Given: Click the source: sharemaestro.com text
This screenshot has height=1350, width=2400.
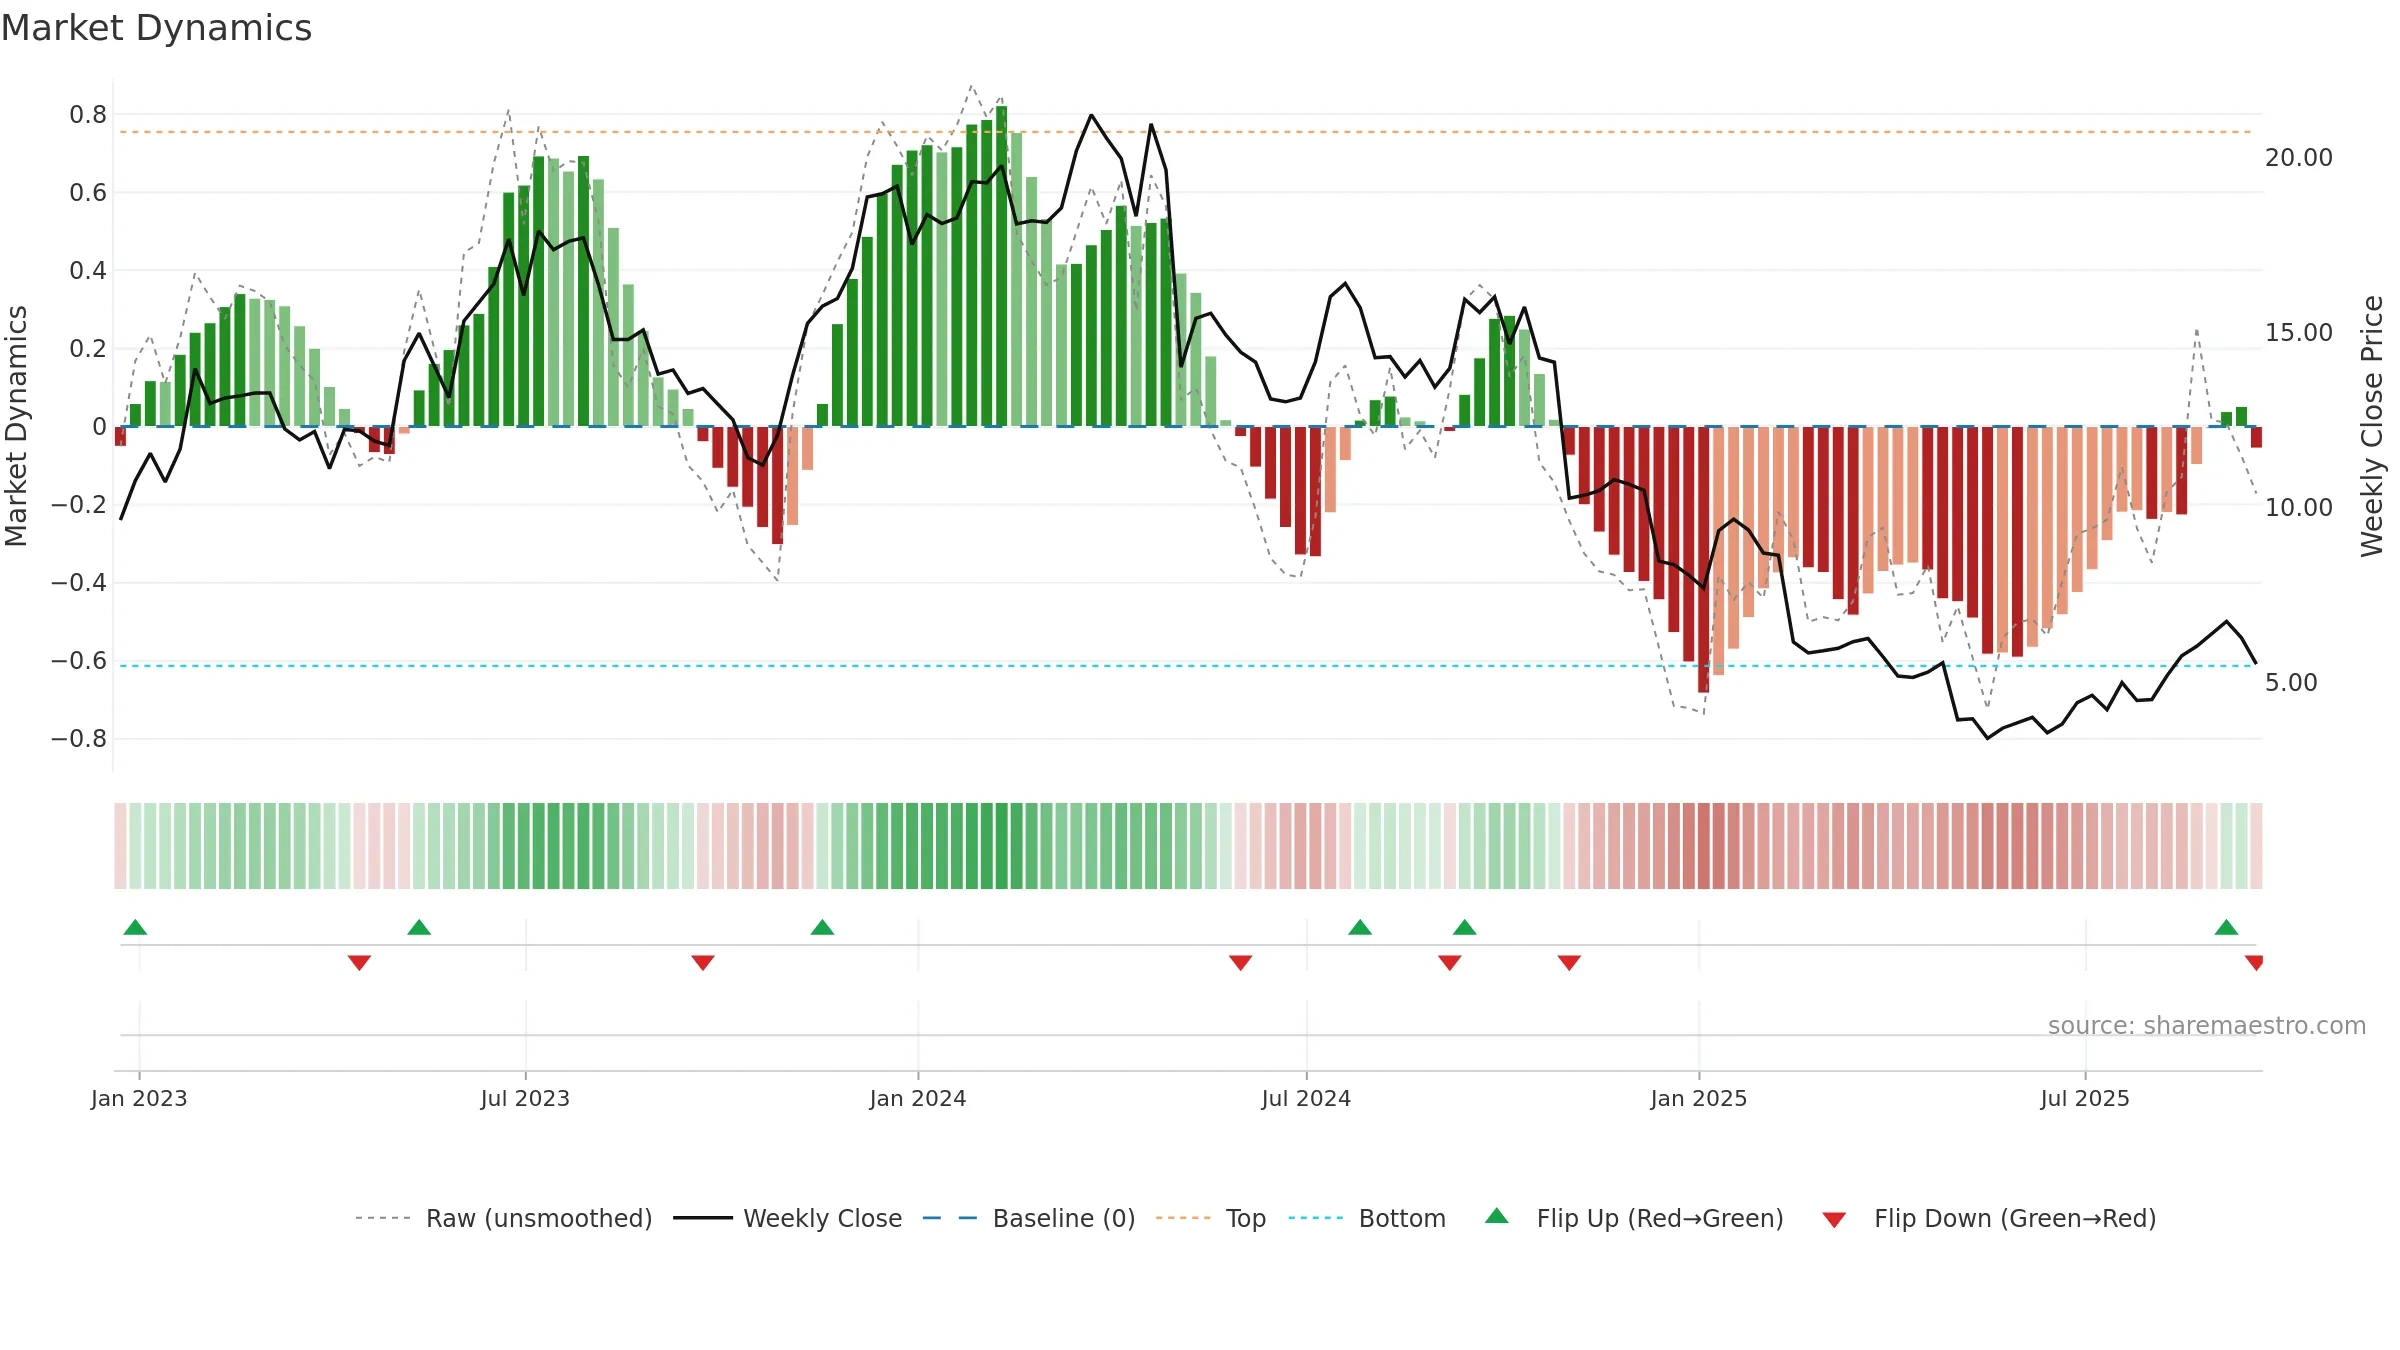Looking at the screenshot, I should pyautogui.click(x=2207, y=1025).
